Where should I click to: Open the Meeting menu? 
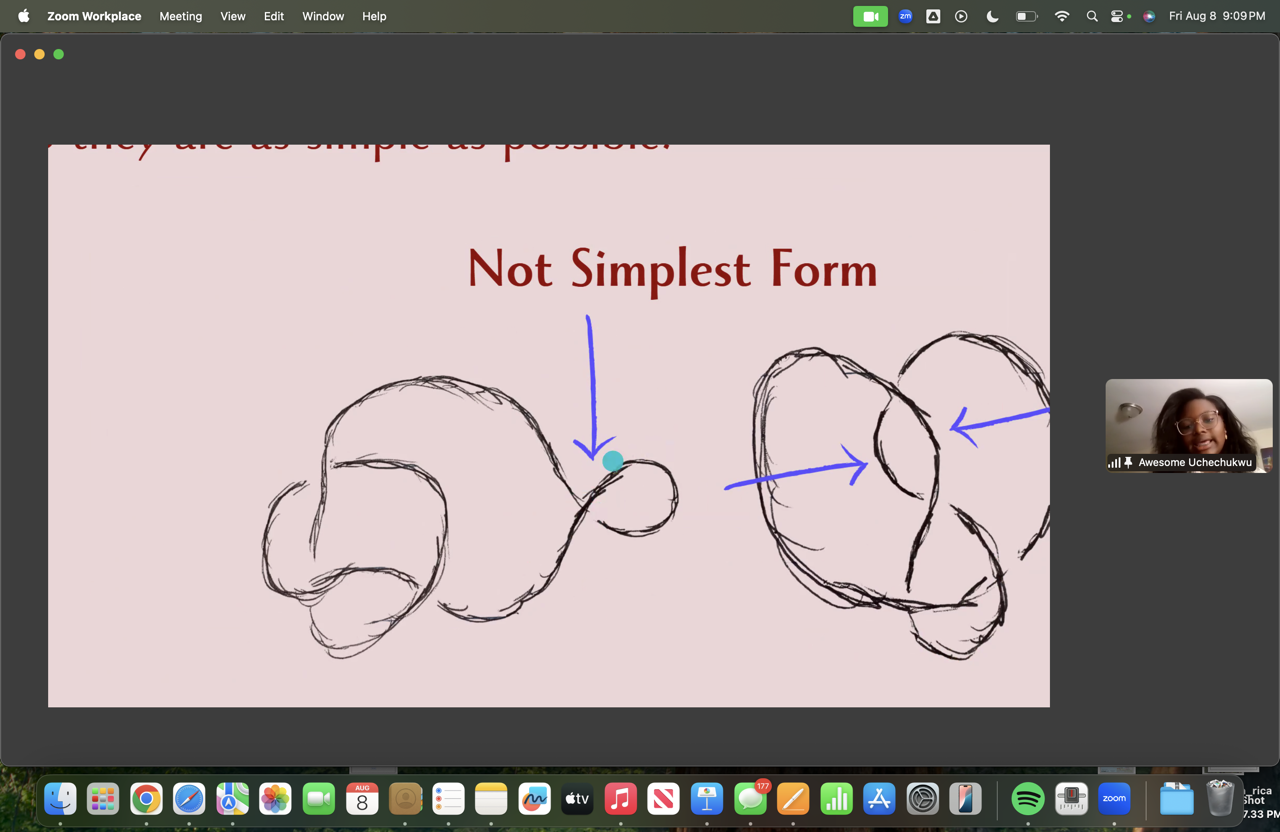(180, 16)
